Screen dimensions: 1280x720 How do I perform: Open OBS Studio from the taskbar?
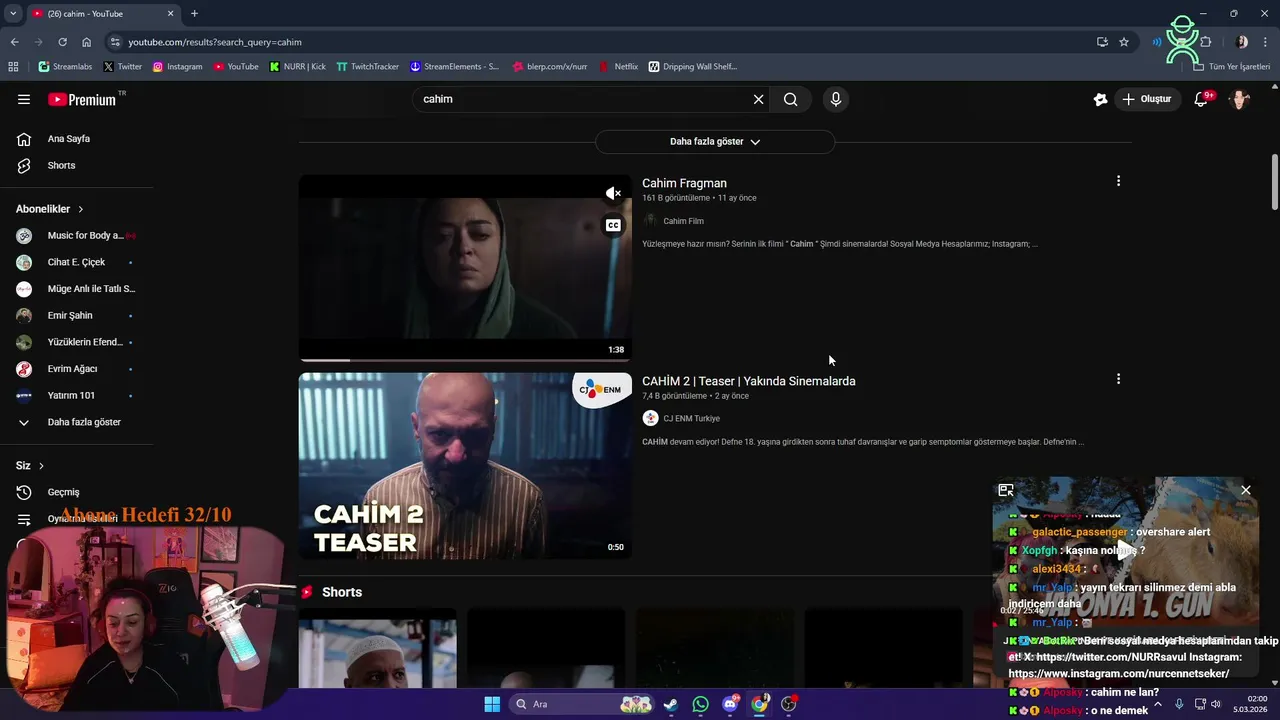789,704
